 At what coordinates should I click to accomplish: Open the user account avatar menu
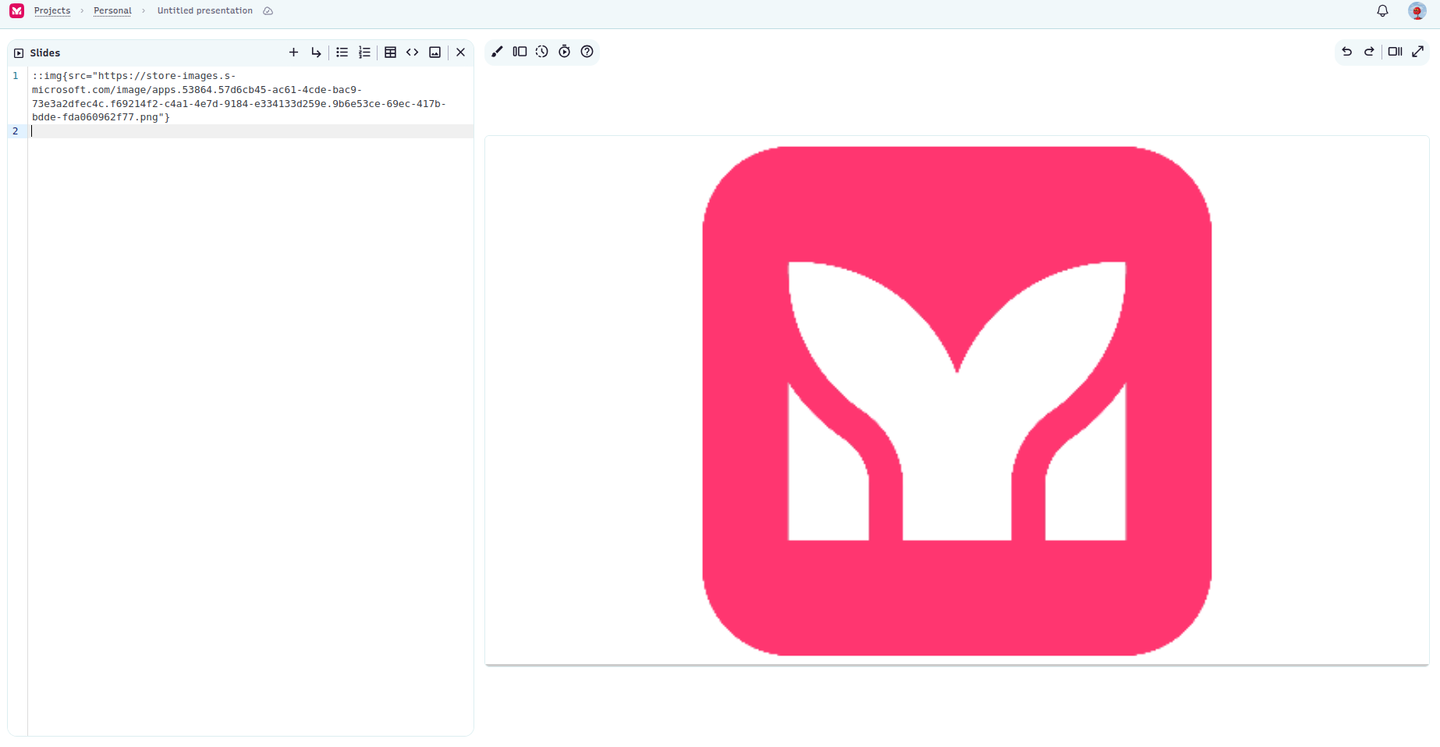pos(1417,11)
